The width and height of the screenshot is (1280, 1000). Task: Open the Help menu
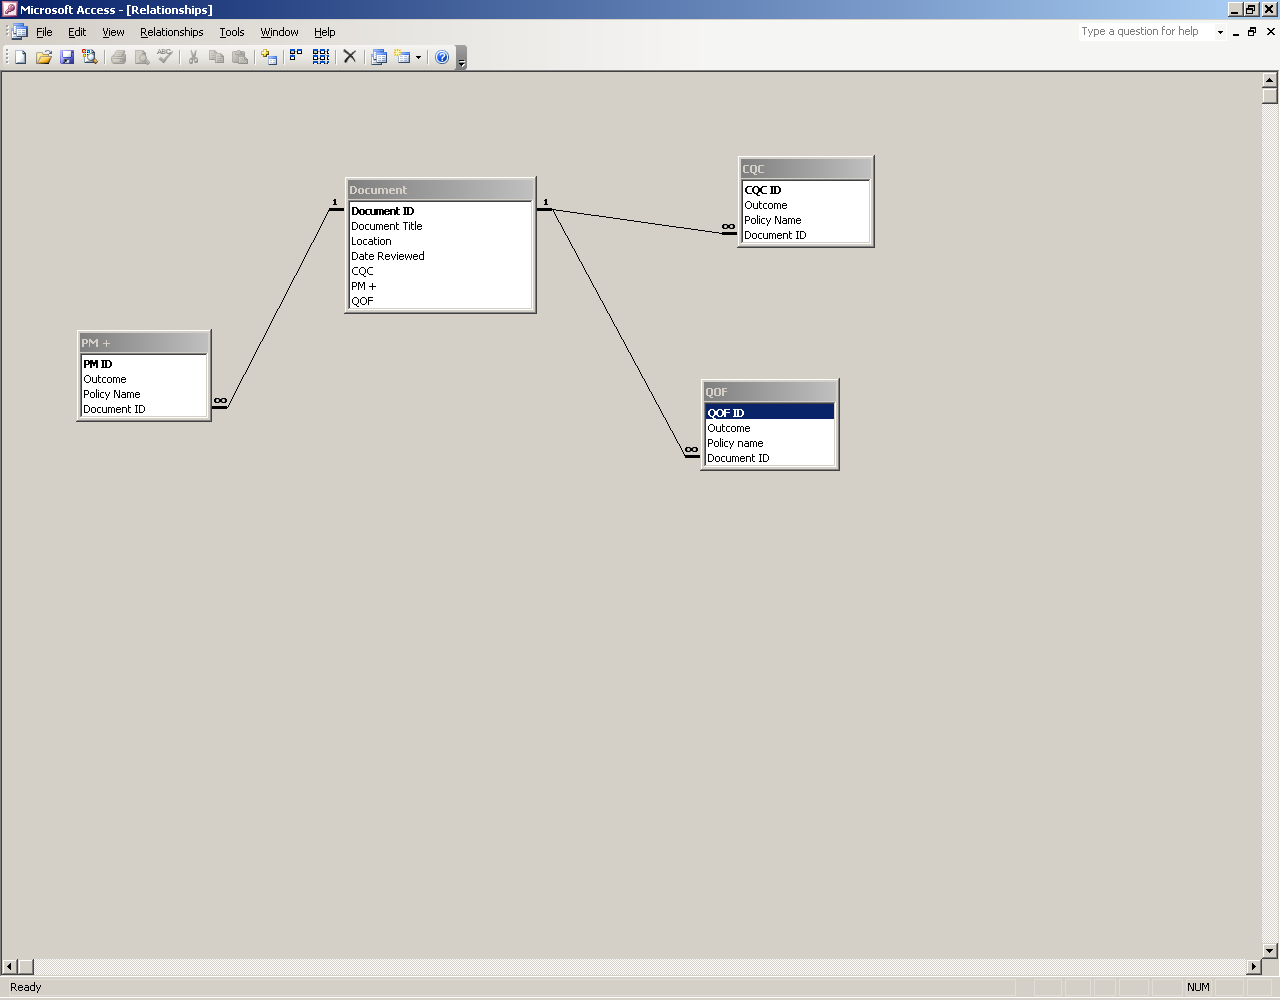pyautogui.click(x=325, y=32)
